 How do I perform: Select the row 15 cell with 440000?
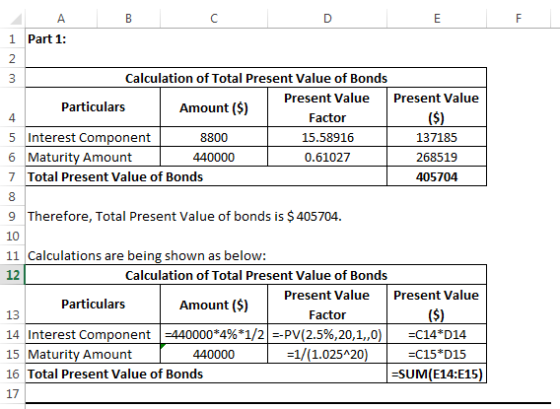(x=214, y=354)
